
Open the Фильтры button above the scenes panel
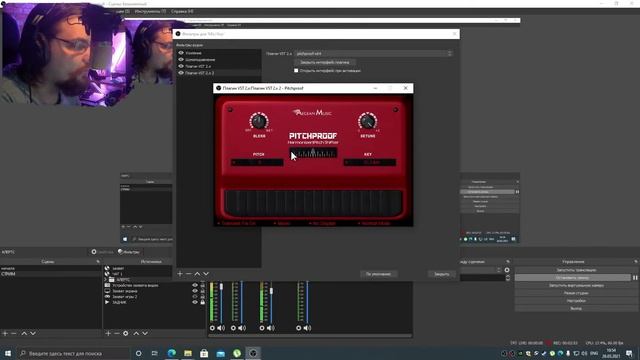pos(129,252)
